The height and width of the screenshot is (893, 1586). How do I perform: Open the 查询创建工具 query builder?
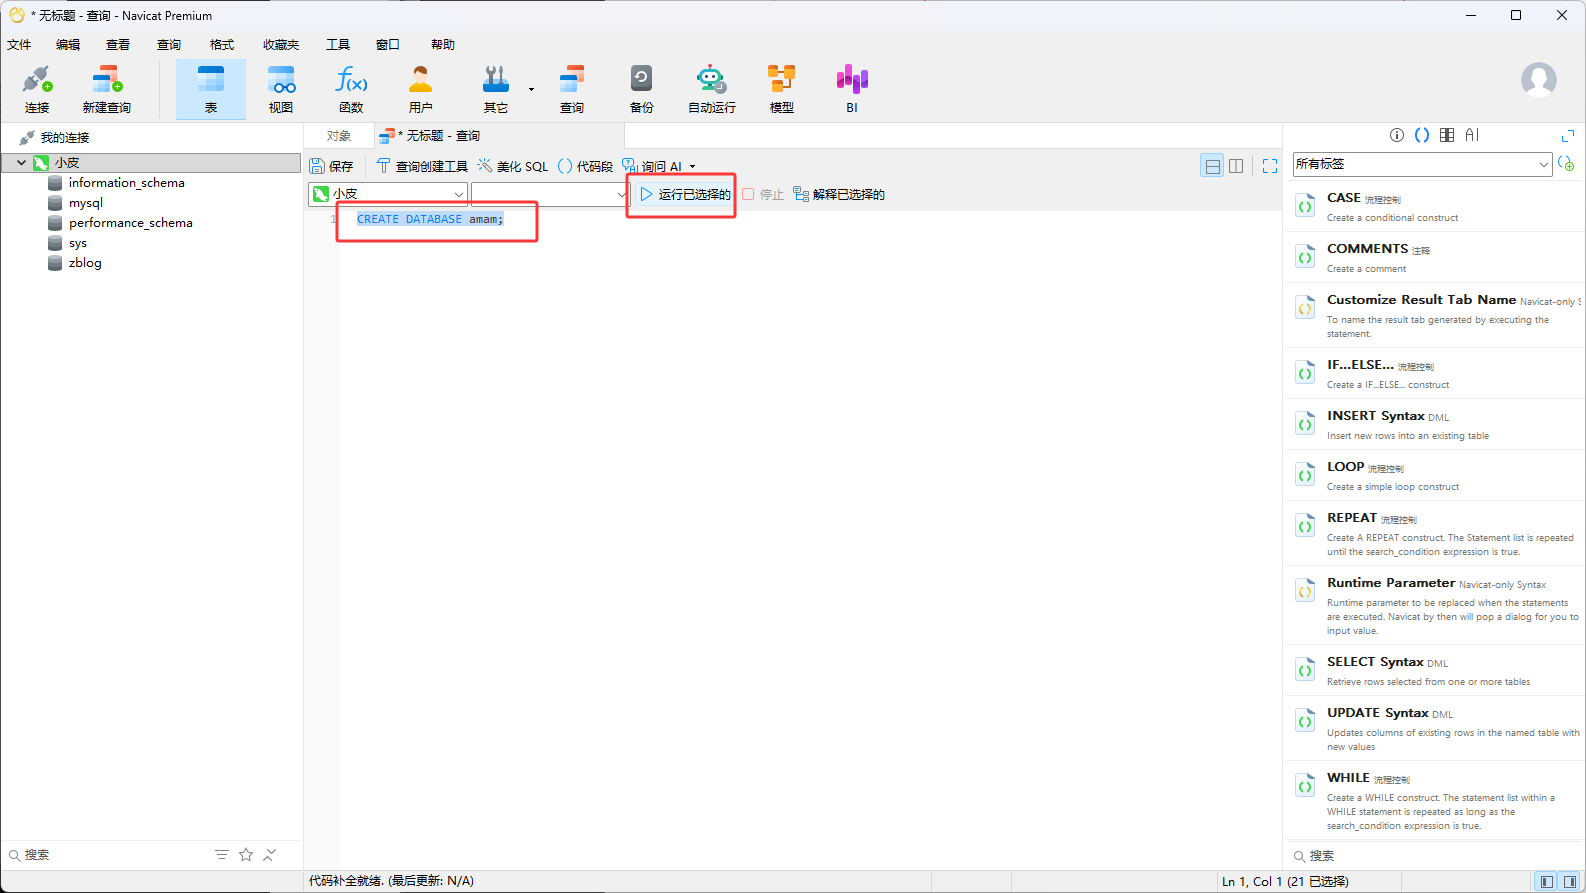tap(421, 166)
